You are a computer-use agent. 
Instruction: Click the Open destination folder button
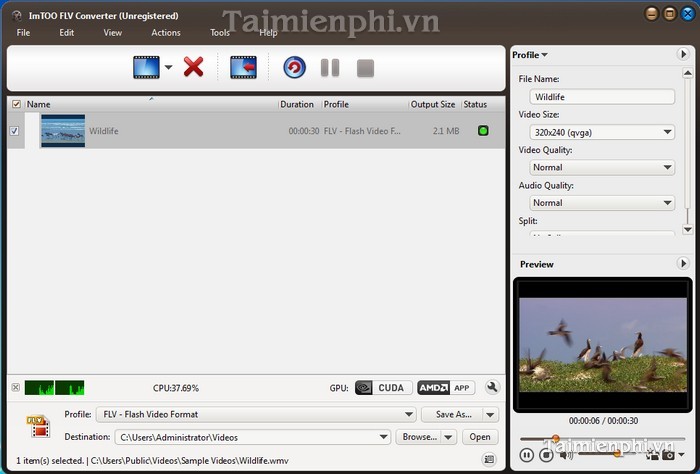coord(480,437)
